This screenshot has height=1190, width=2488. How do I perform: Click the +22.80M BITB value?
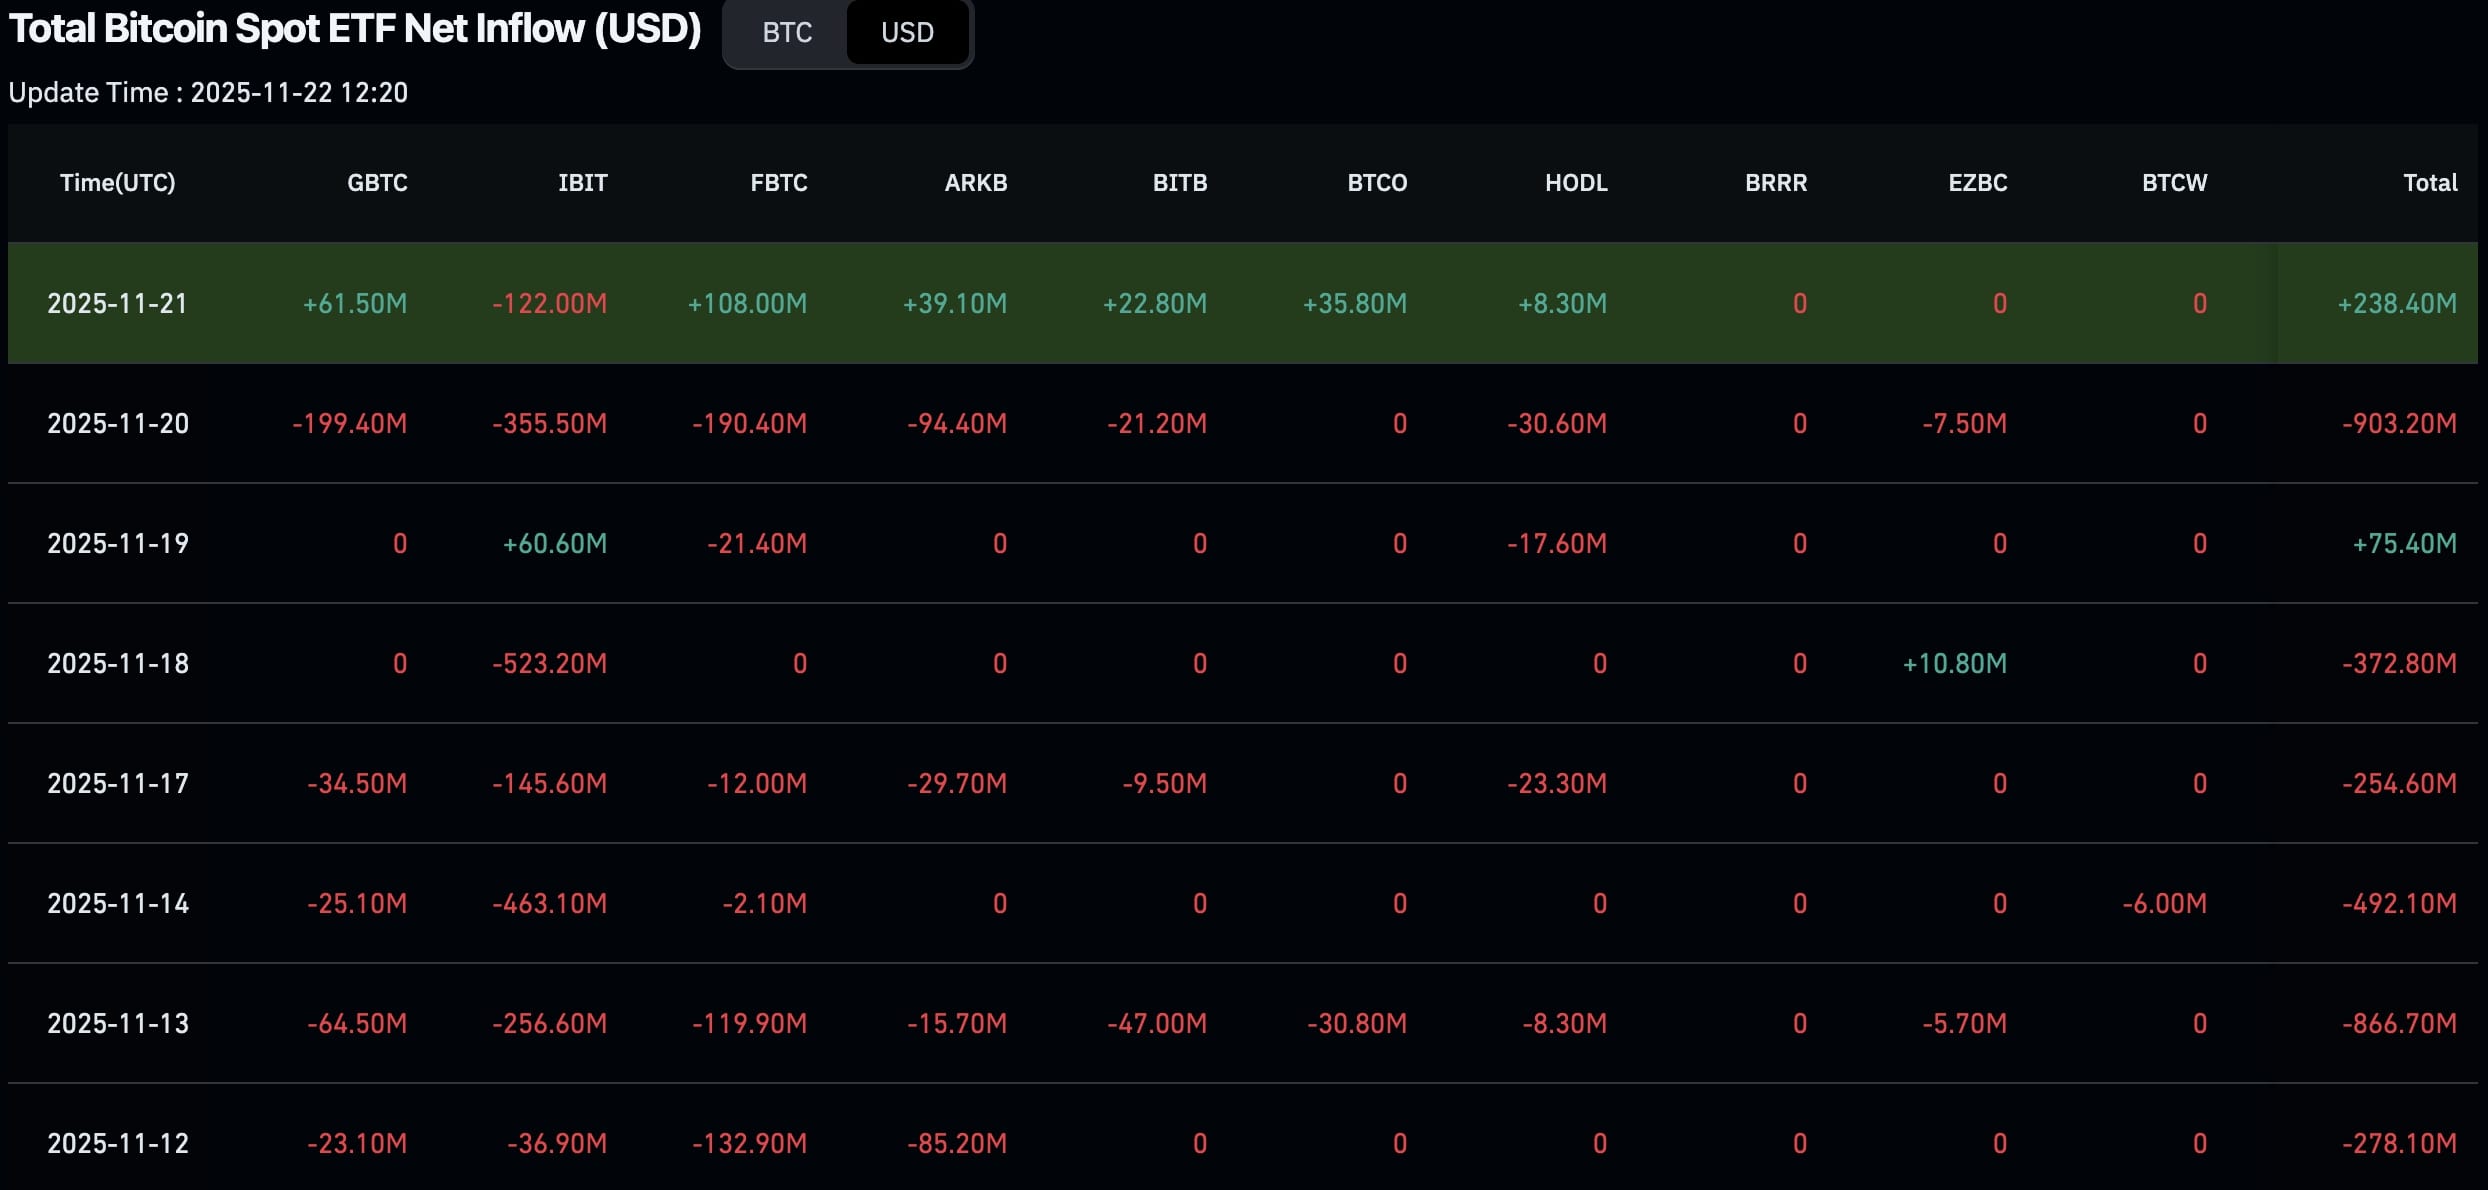[1155, 304]
